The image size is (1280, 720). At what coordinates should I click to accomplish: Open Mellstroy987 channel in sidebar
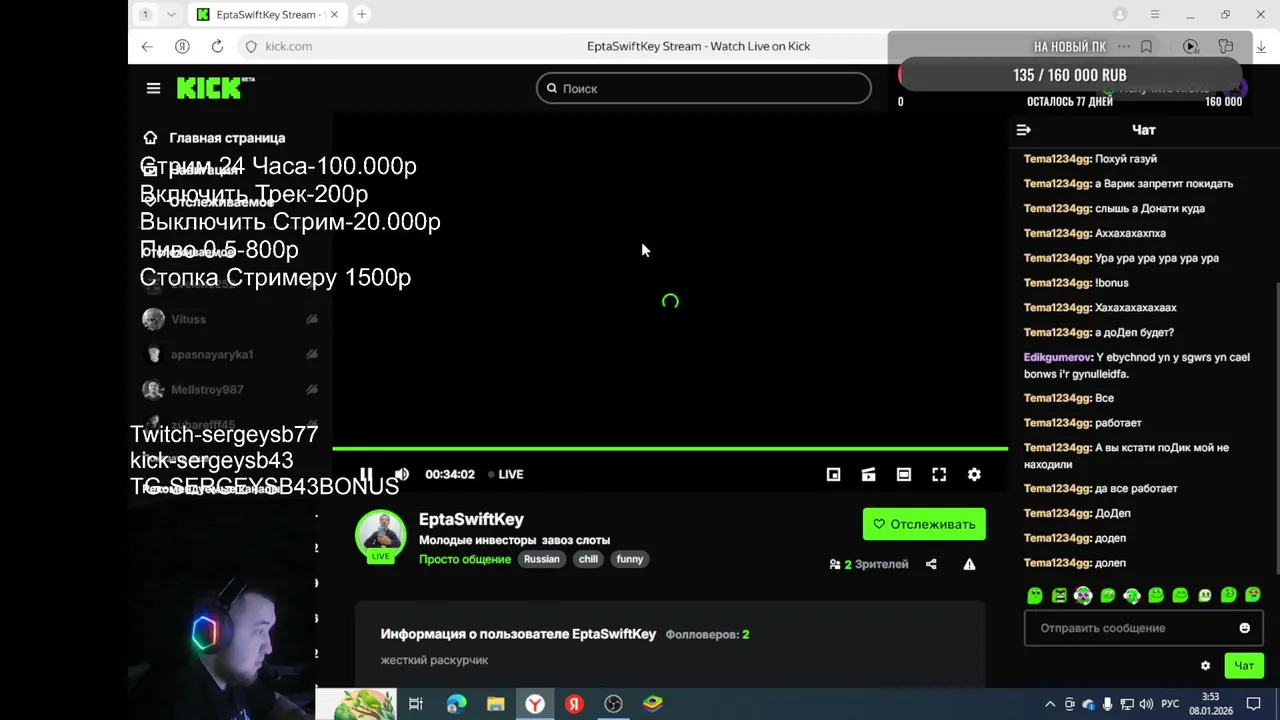[230, 389]
